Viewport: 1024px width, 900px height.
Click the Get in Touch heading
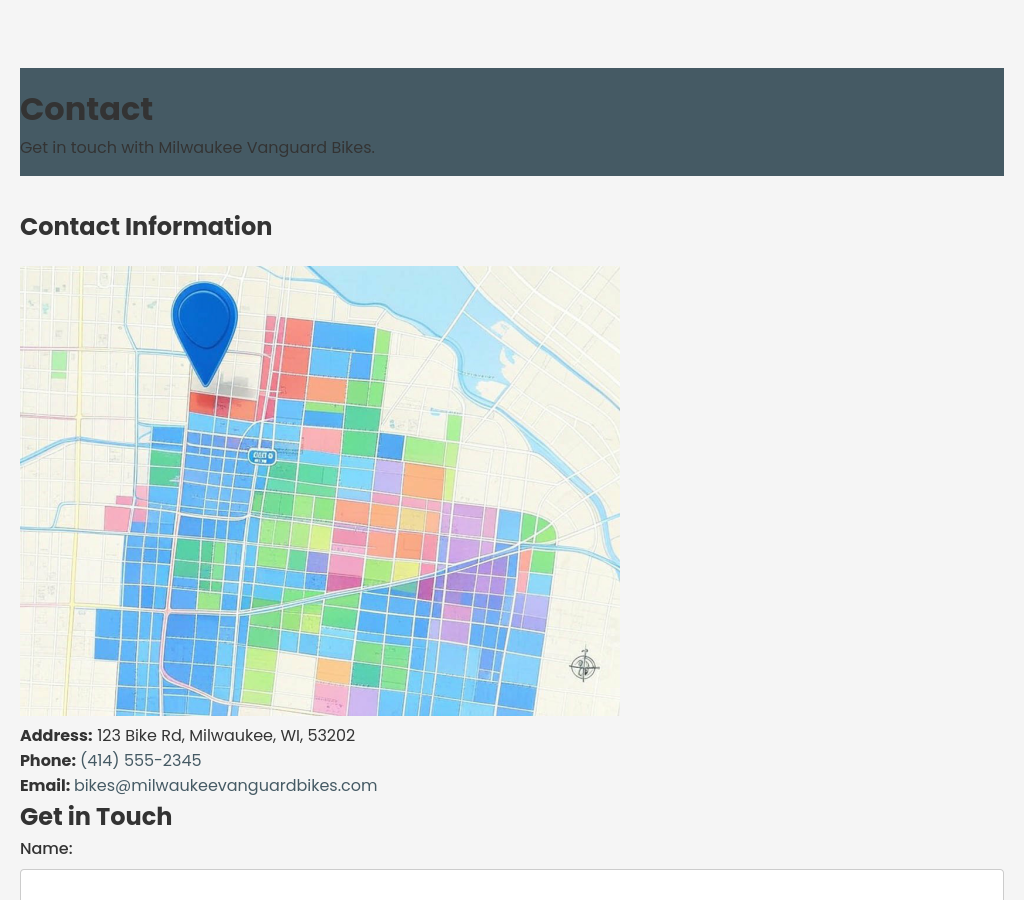tap(96, 817)
